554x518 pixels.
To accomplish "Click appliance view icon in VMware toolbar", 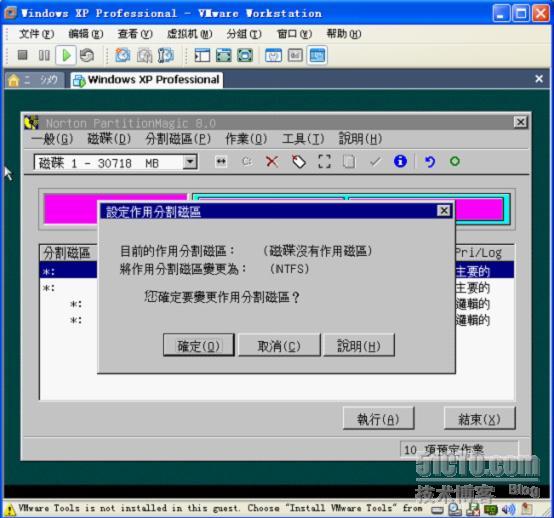I will pyautogui.click(x=295, y=55).
